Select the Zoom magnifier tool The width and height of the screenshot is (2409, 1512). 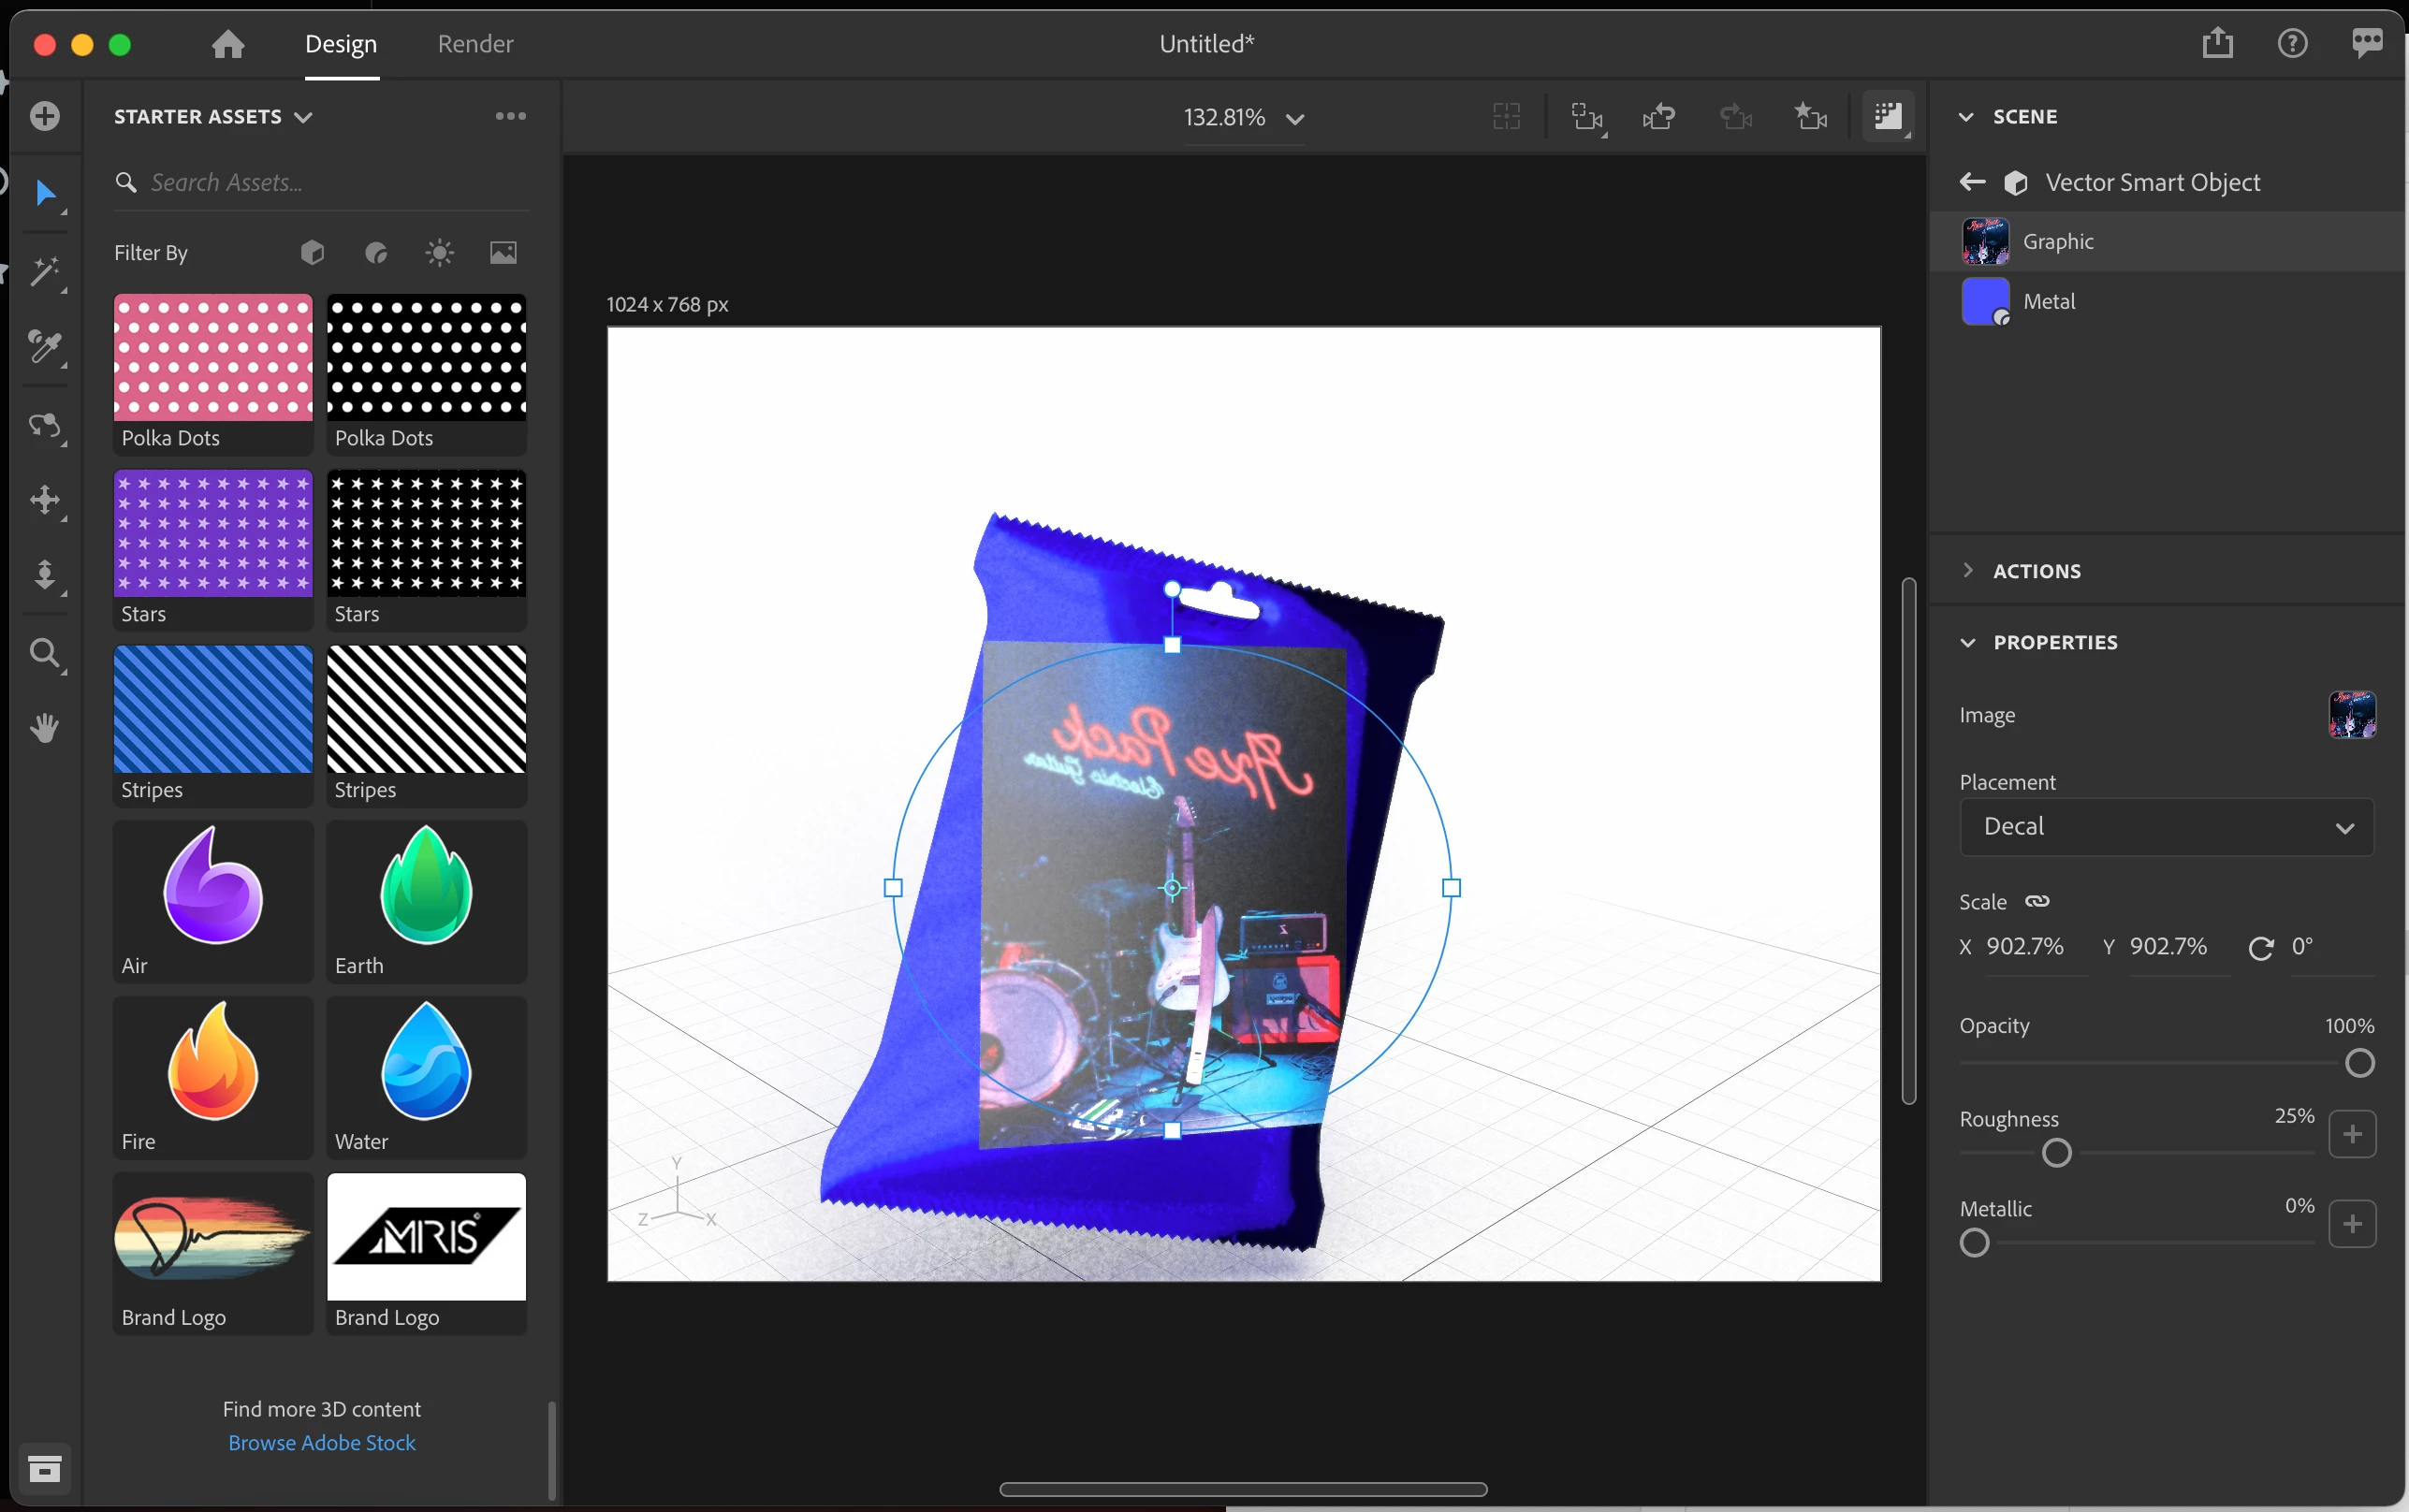coord(45,654)
